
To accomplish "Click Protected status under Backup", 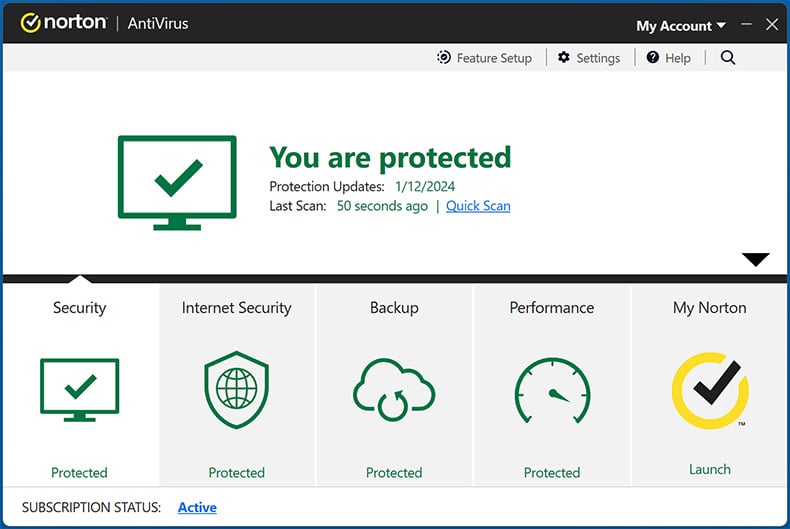I will click(x=394, y=473).
